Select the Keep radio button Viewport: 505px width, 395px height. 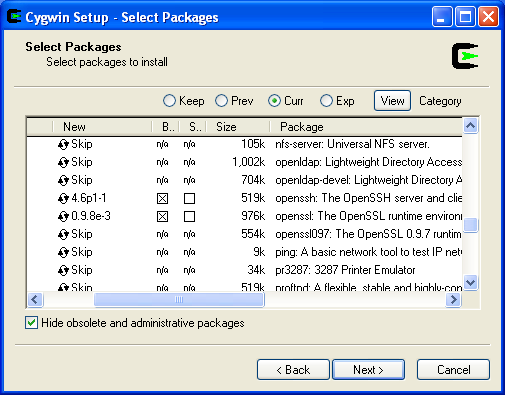(x=169, y=101)
